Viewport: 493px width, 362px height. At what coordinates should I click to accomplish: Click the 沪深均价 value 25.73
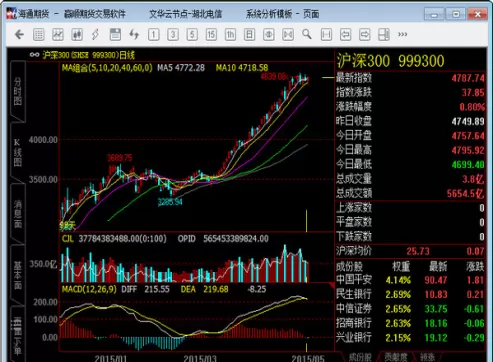[418, 251]
